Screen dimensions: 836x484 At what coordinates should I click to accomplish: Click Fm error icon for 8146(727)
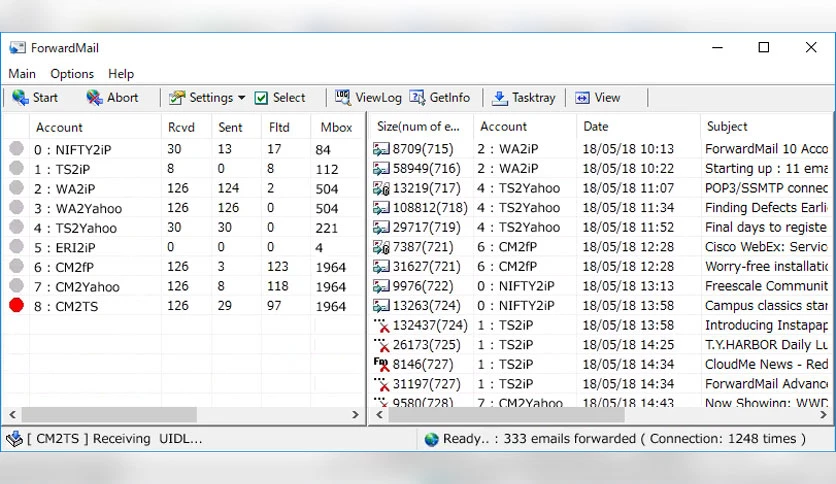coord(381,364)
